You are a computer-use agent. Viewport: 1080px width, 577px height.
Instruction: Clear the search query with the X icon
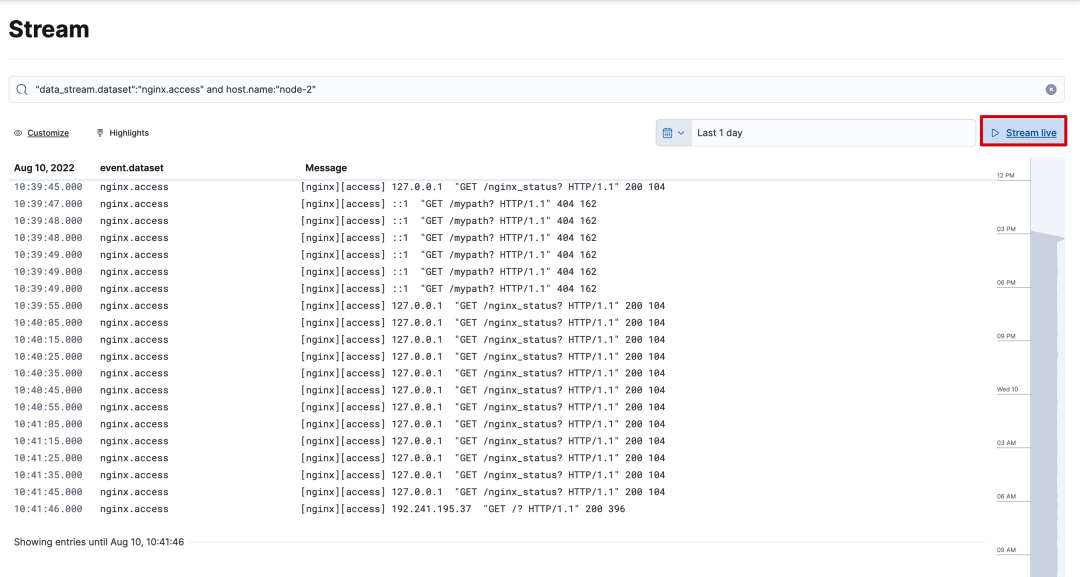click(x=1050, y=90)
